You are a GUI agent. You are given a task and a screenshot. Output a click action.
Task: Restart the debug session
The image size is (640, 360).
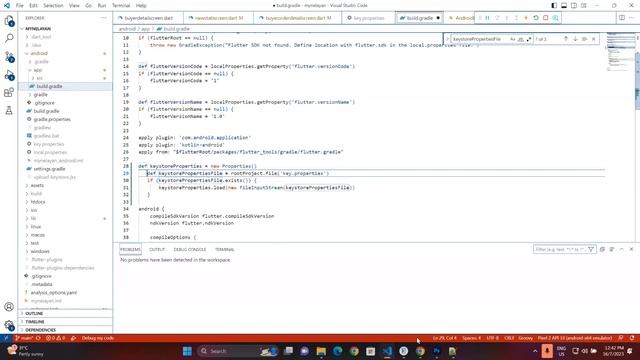536,18
